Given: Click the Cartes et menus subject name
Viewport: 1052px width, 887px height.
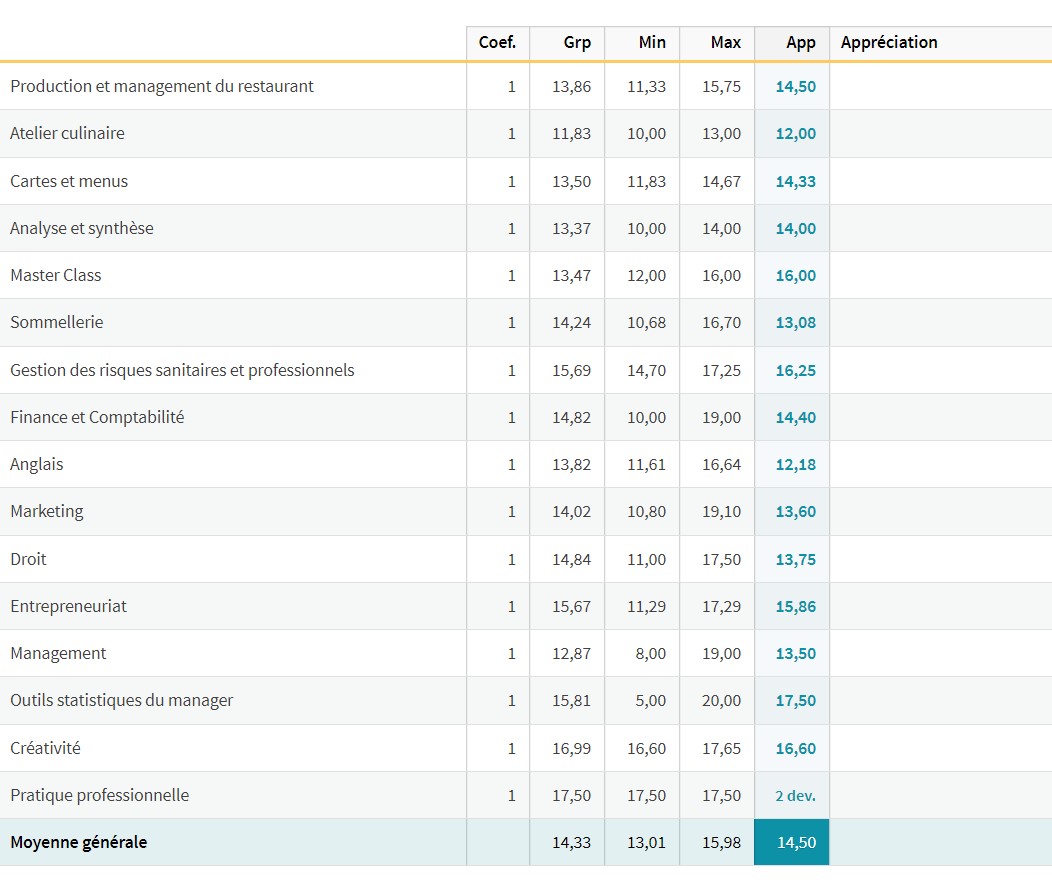Looking at the screenshot, I should 69,182.
